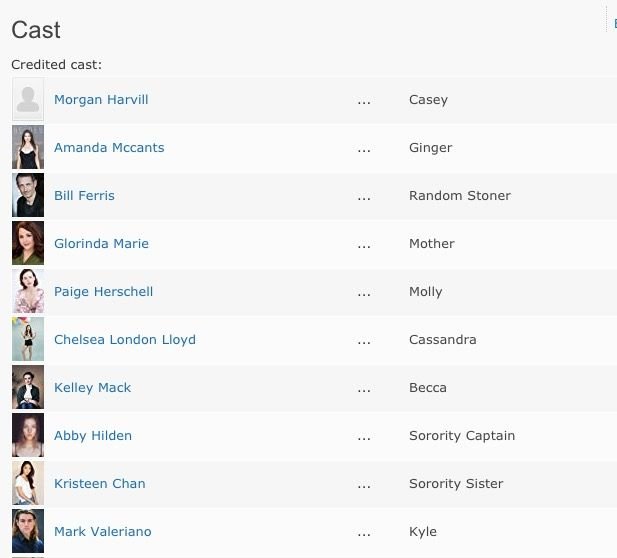Click Morgan Harvill's placeholder avatar icon
The width and height of the screenshot is (617, 558).
pos(28,100)
